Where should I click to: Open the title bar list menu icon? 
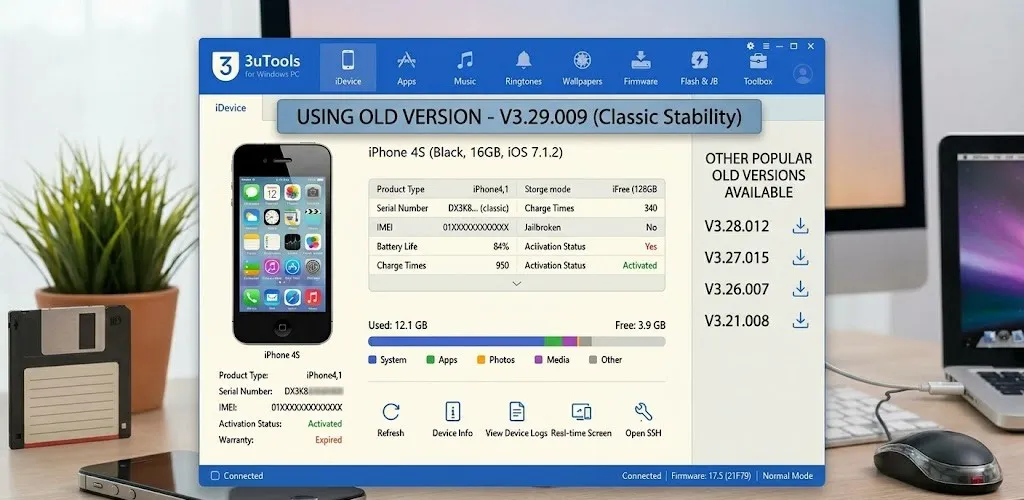click(x=765, y=46)
